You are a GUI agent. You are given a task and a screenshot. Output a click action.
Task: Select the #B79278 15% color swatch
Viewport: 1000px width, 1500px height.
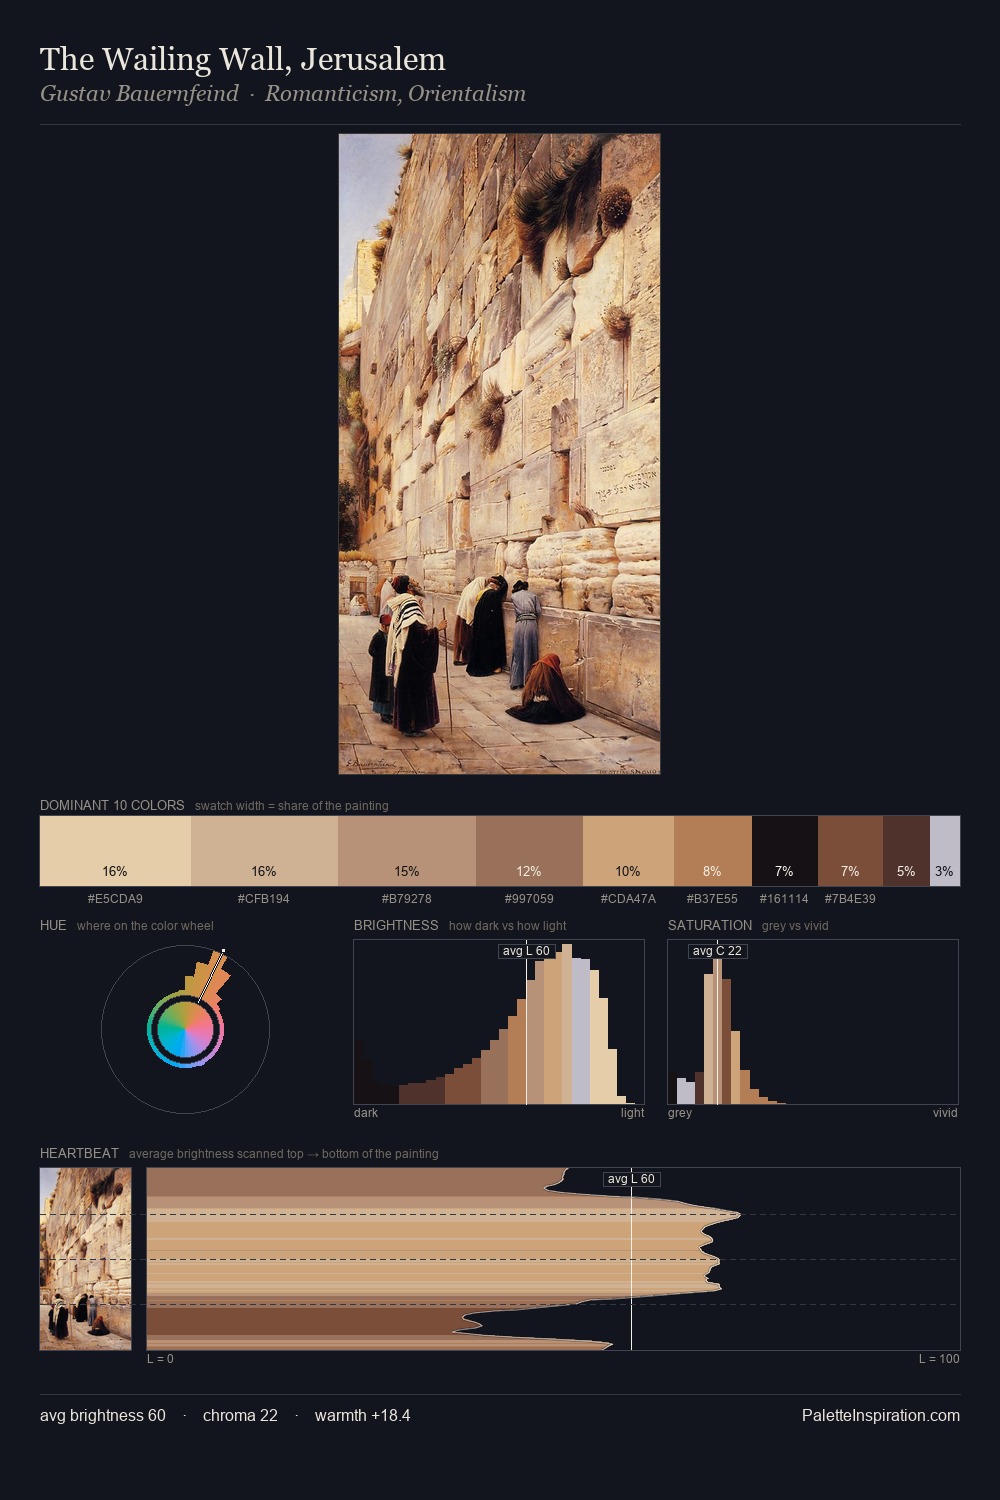(x=407, y=851)
